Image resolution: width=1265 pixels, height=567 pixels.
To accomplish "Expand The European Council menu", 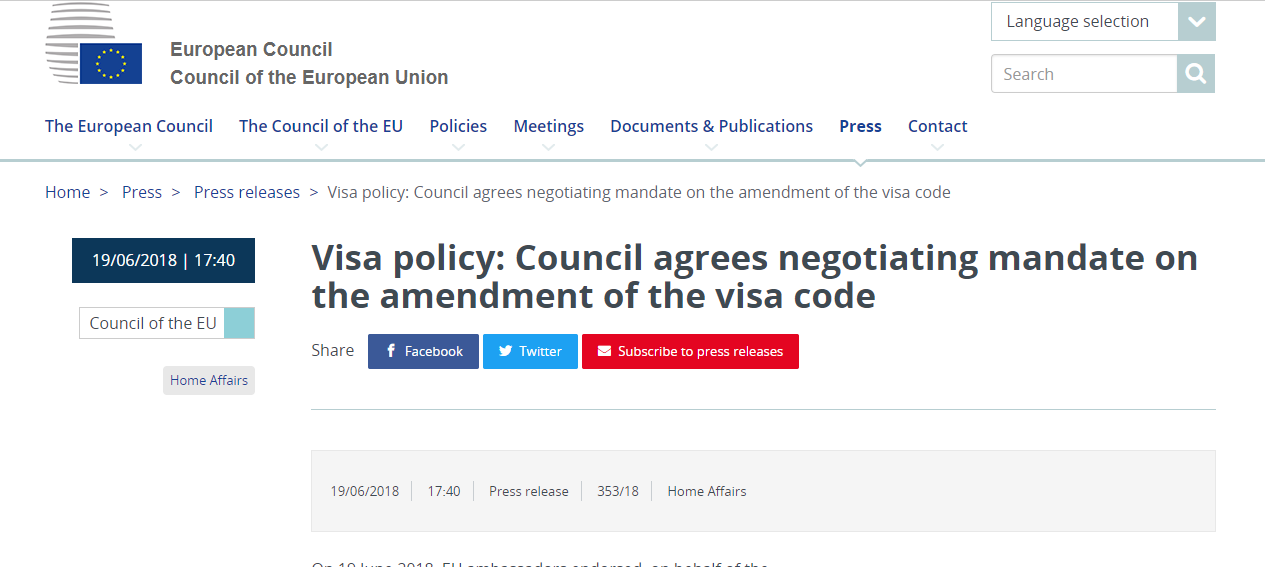I will tap(129, 126).
